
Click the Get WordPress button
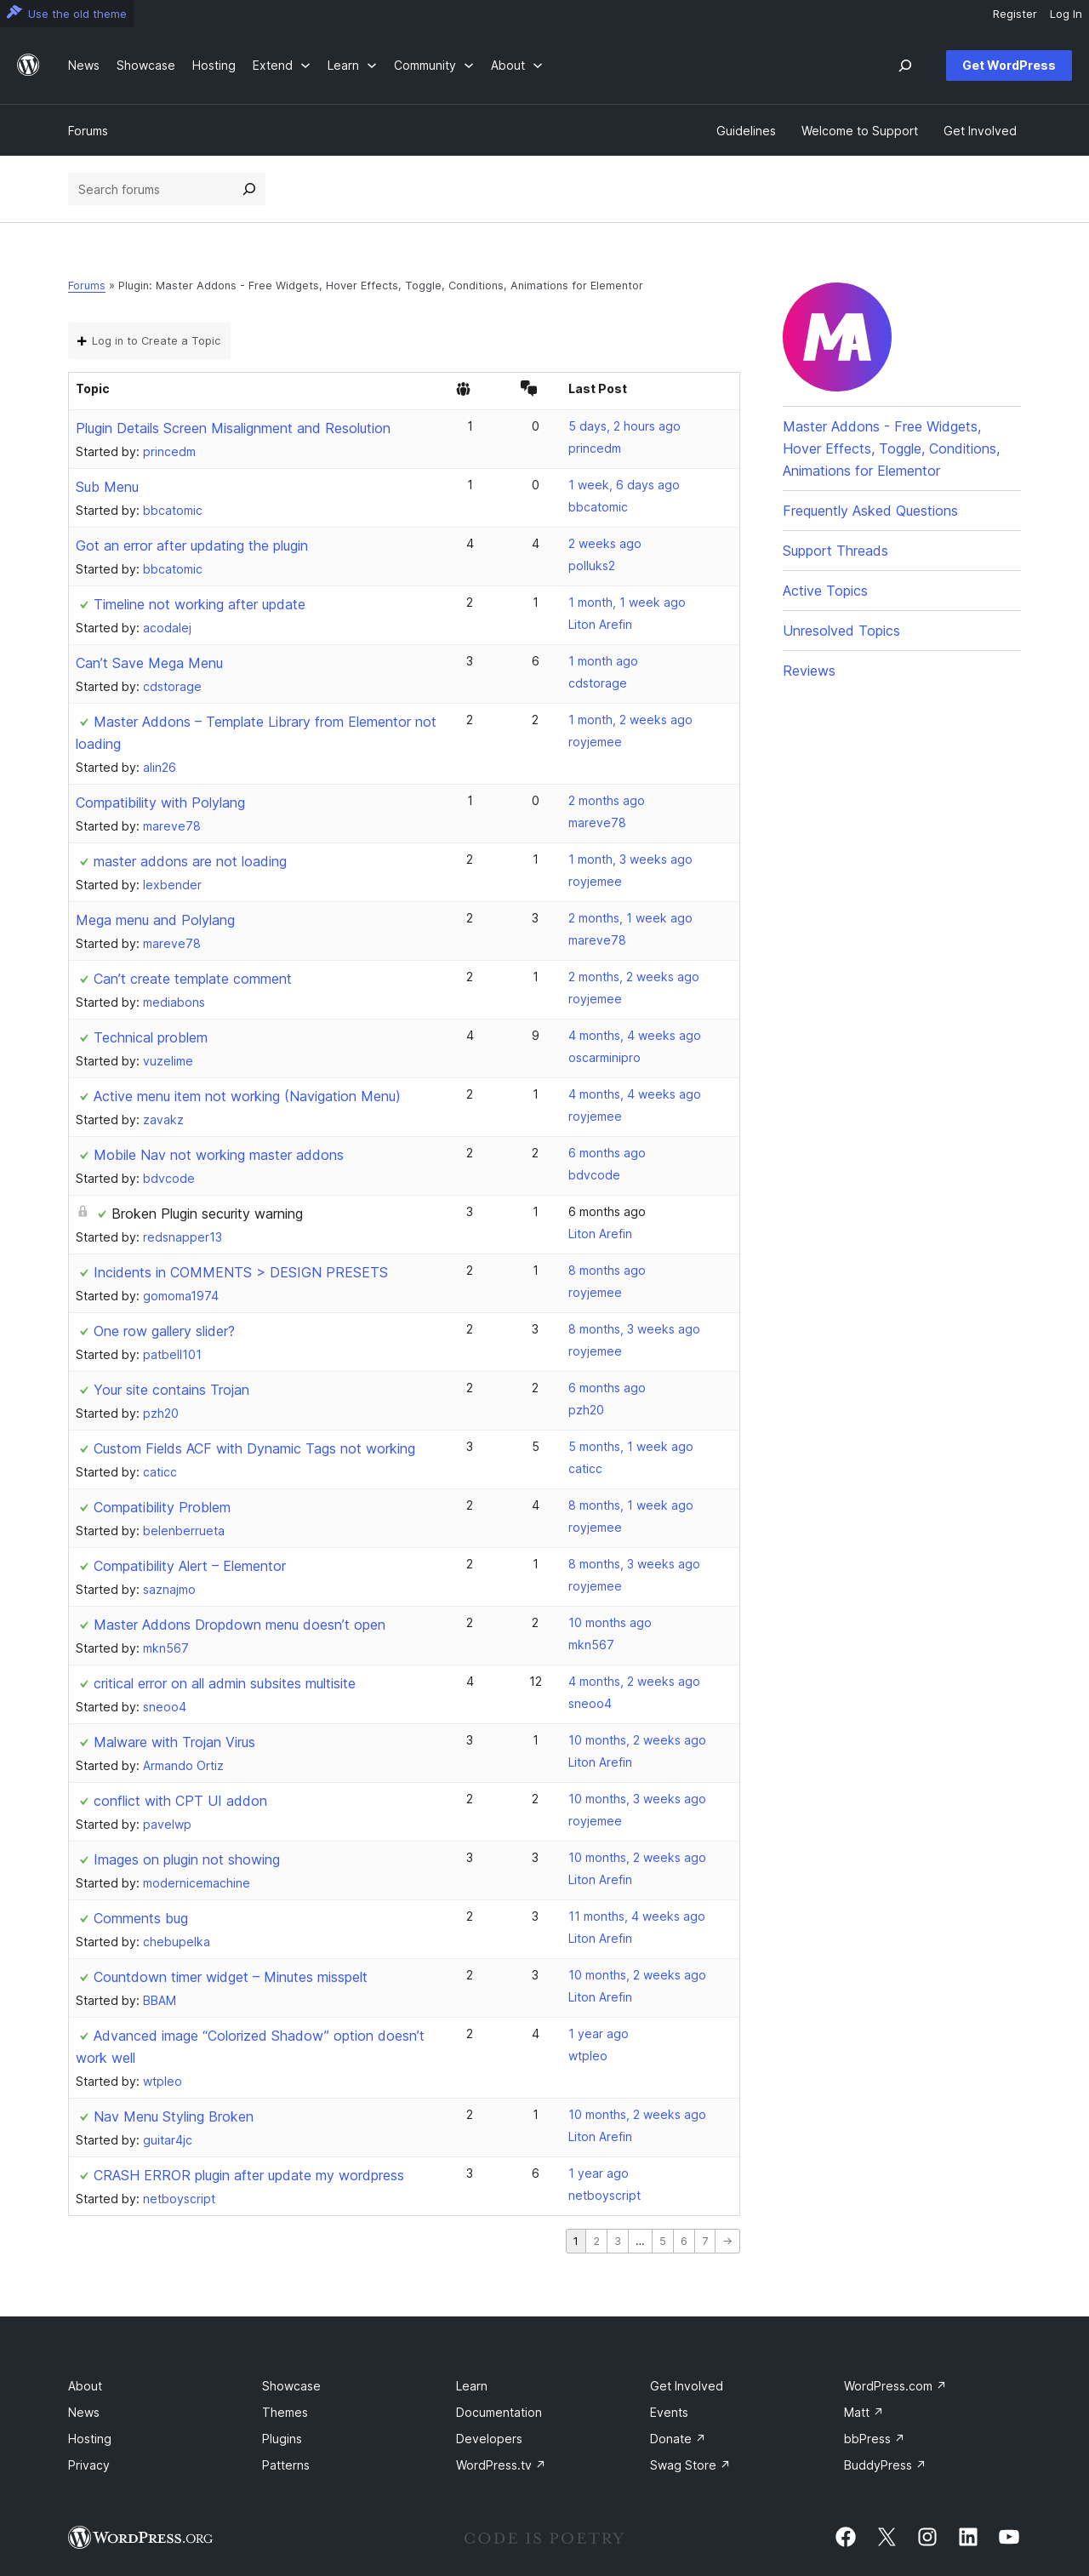(x=1008, y=66)
